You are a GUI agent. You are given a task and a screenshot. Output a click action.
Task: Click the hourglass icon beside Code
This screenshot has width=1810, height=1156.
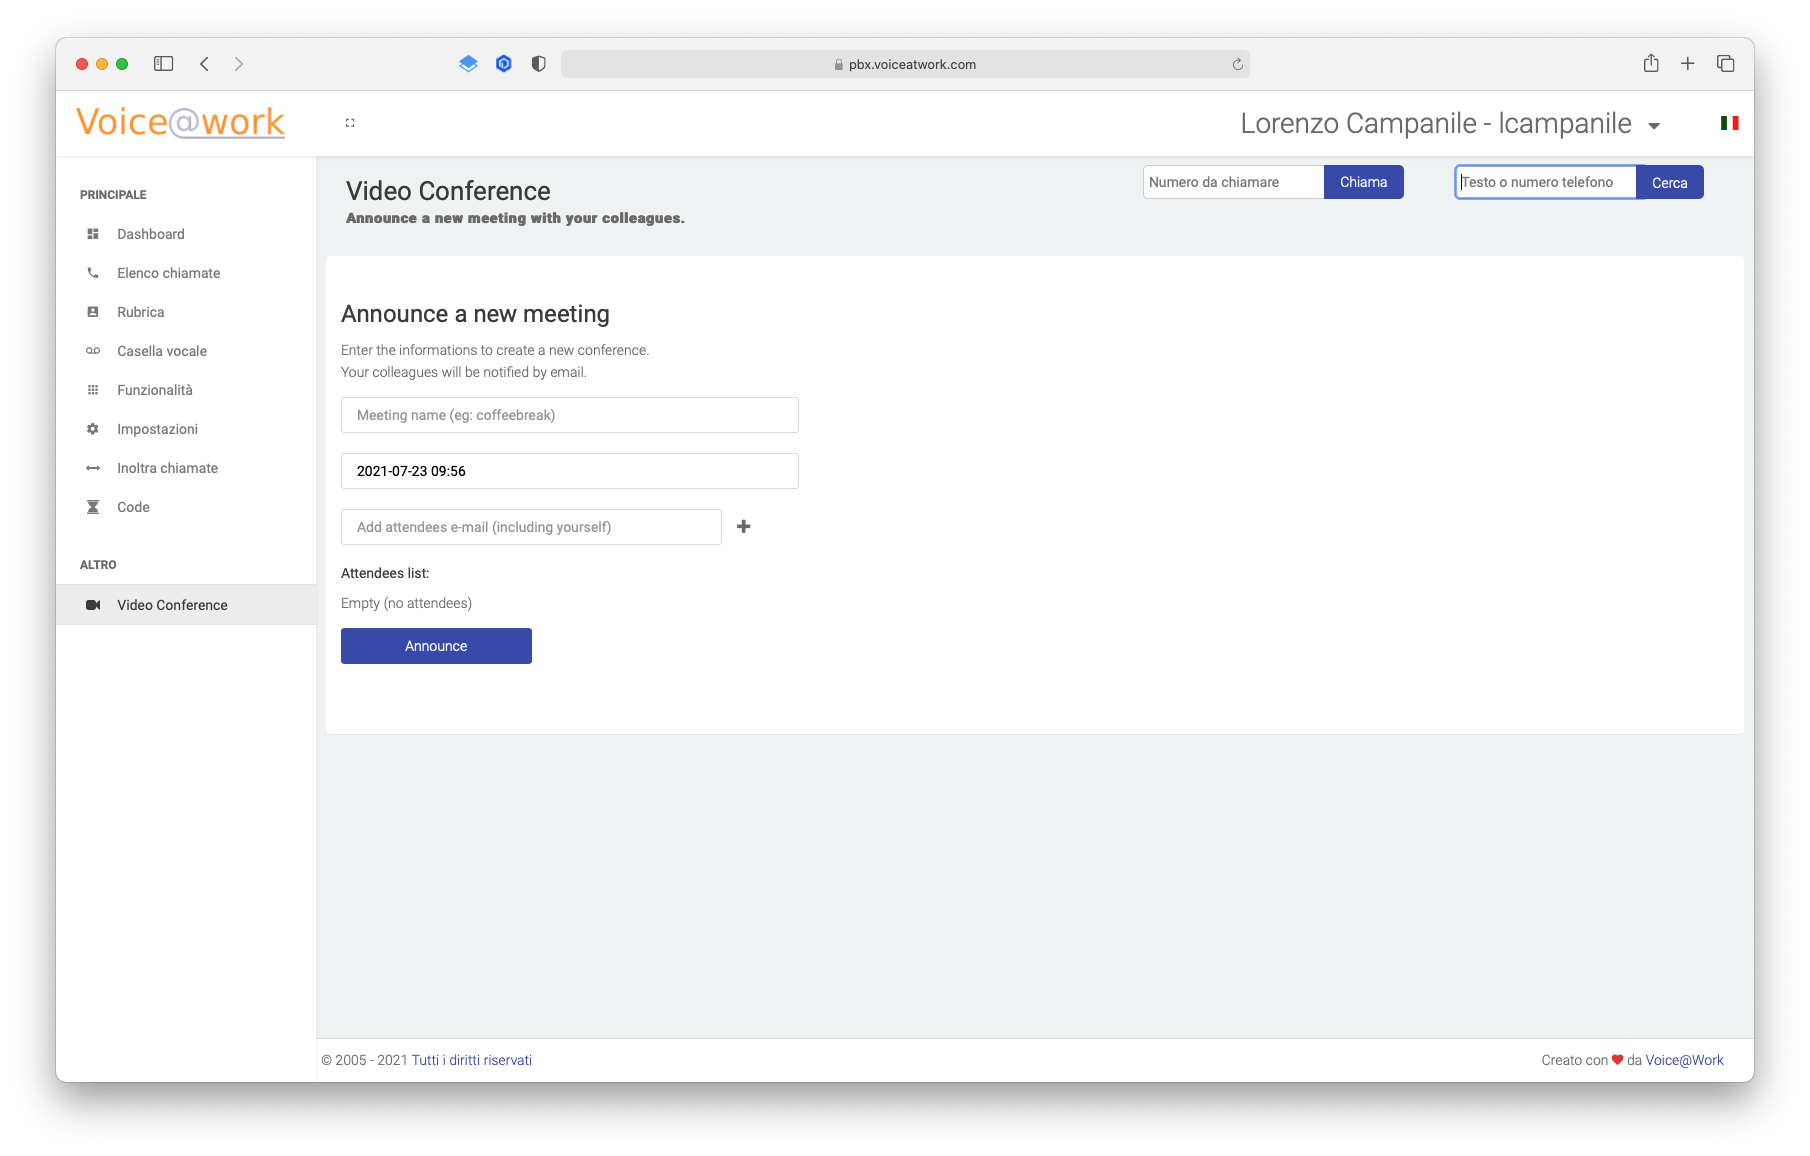[x=93, y=507]
